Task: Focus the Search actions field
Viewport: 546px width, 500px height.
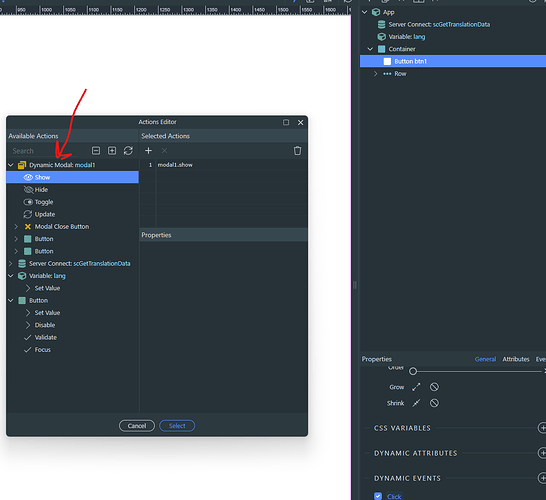Action: pyautogui.click(x=49, y=151)
